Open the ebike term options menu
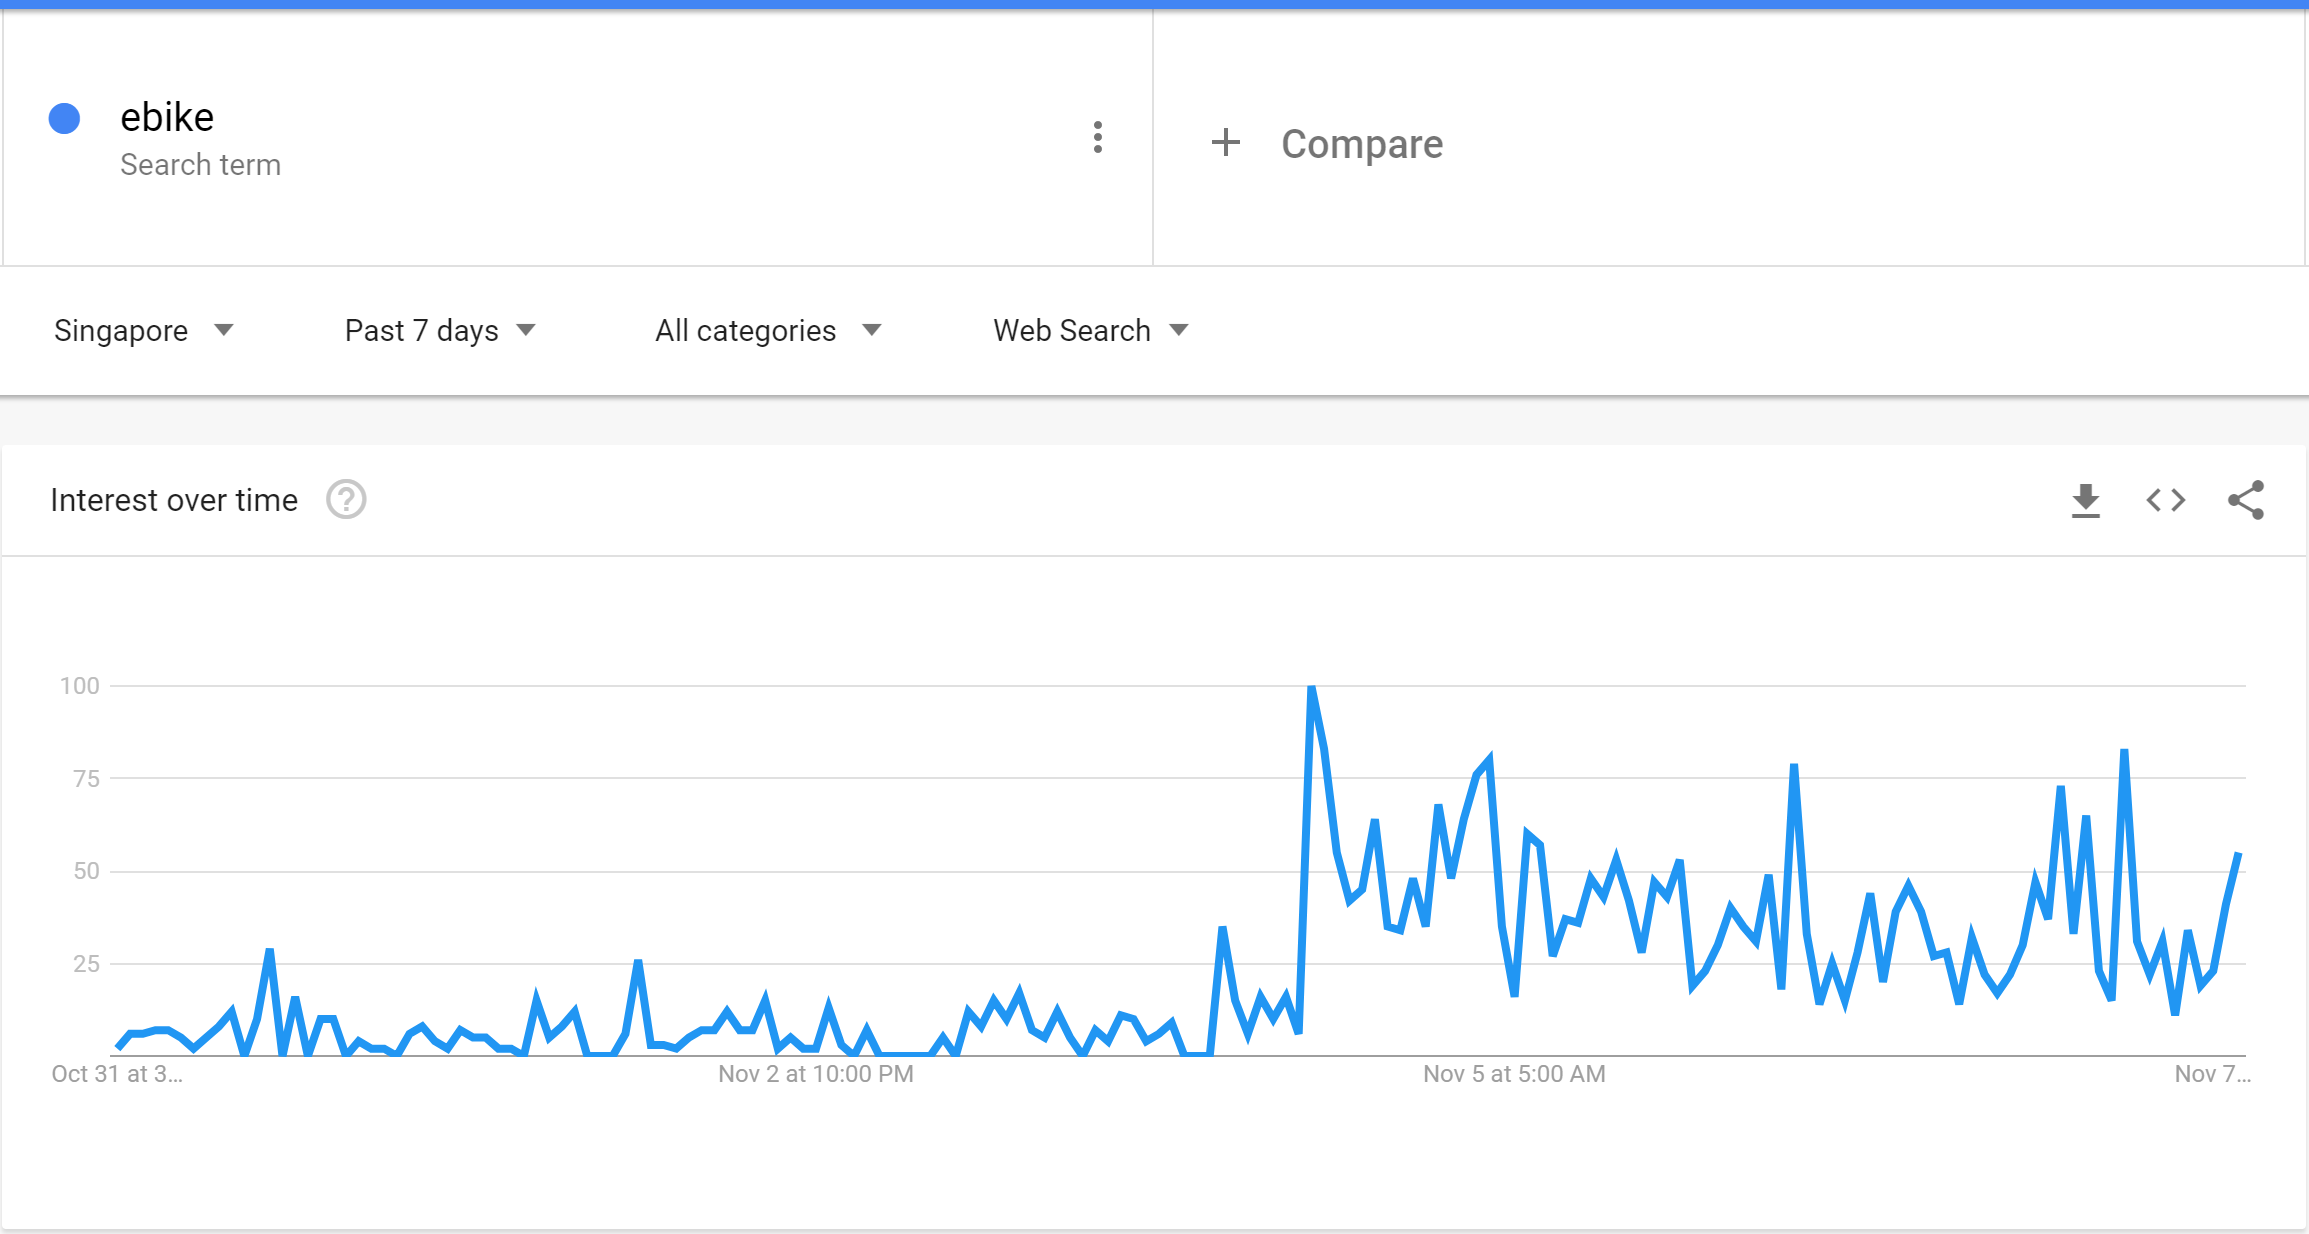The width and height of the screenshot is (2309, 1234). pos(1097,138)
